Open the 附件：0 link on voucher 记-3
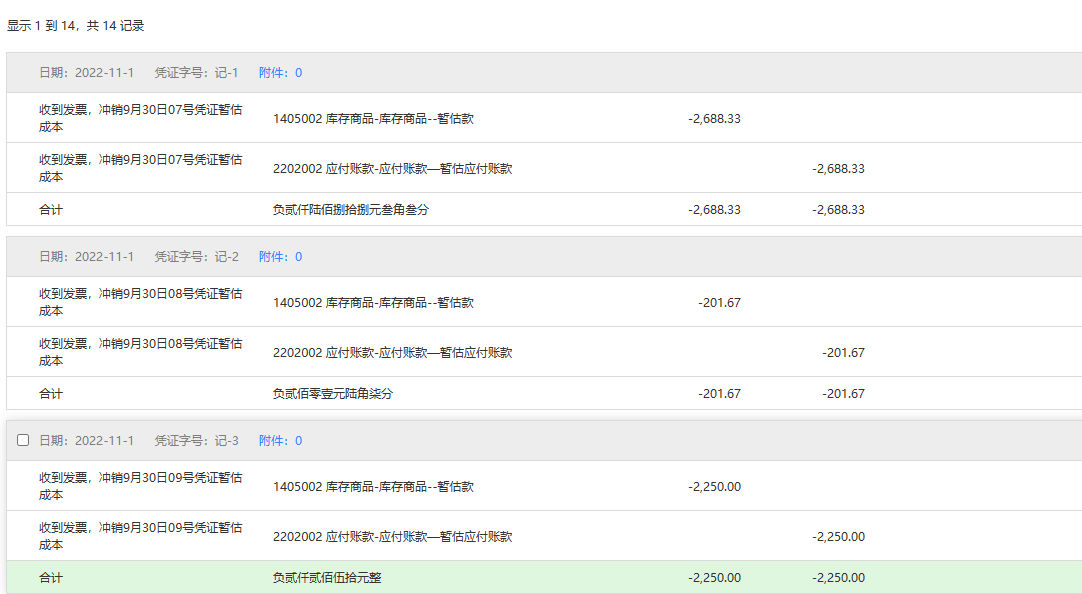The image size is (1082, 594). click(280, 441)
